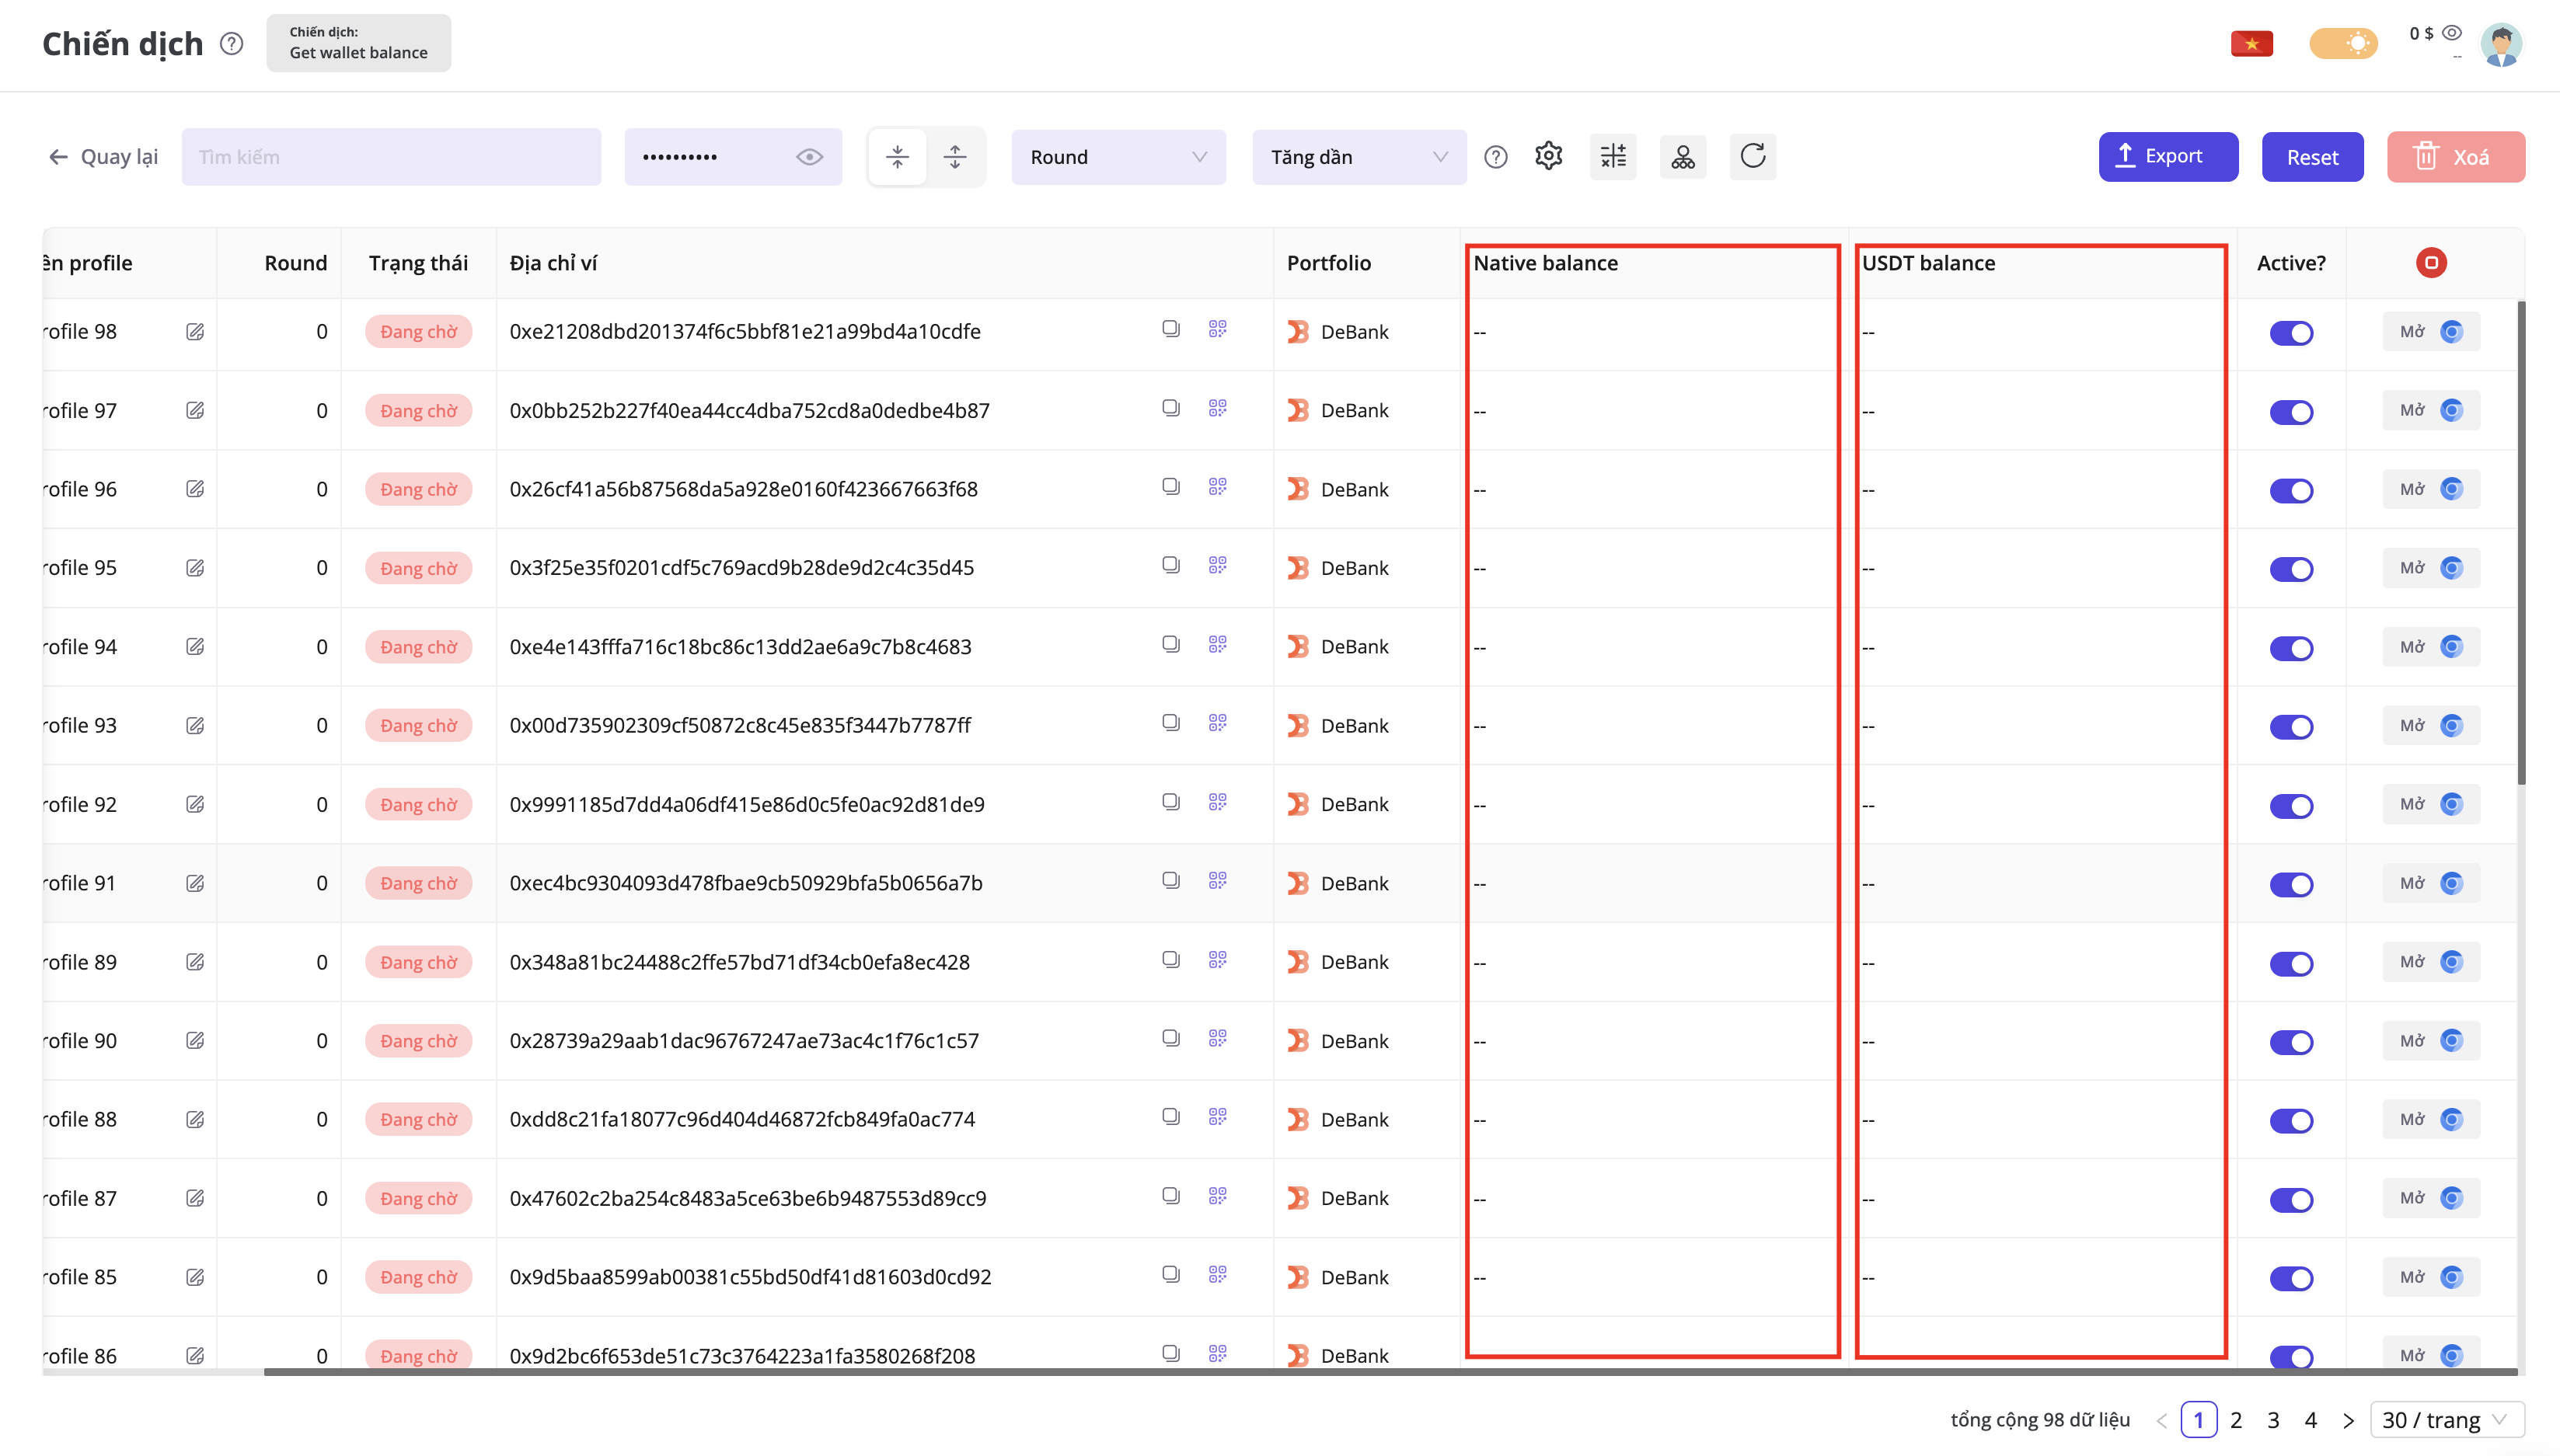Open the 30 / trang page-size dropdown
Image resolution: width=2560 pixels, height=1456 pixels.
2445,1419
